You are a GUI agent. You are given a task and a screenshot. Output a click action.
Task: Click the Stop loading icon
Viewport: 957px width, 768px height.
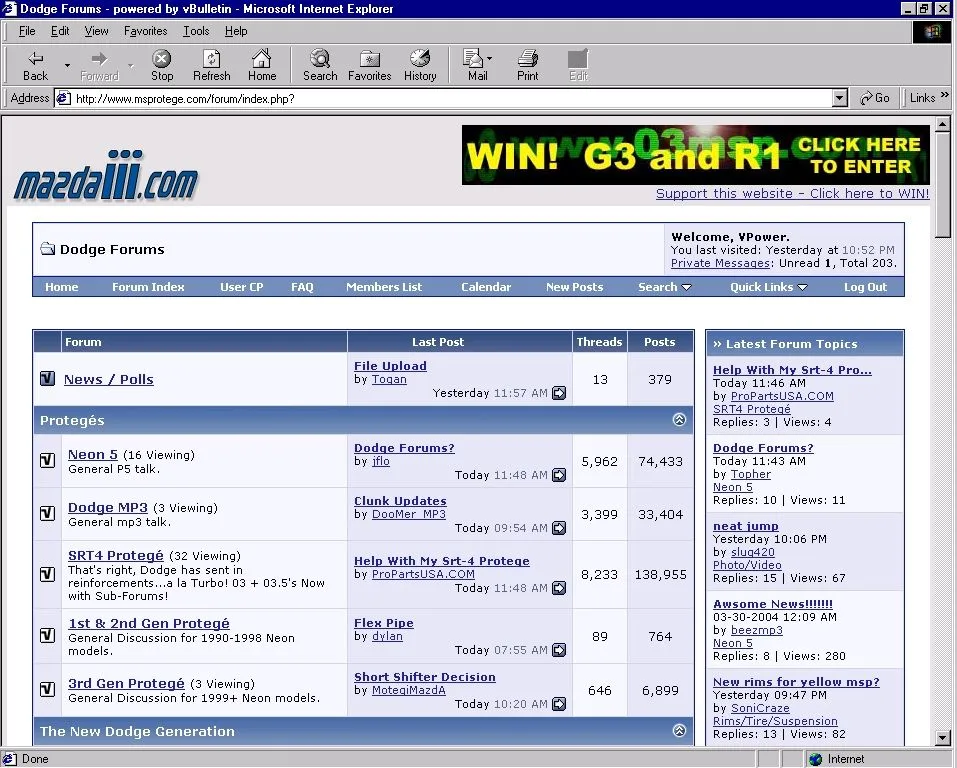tap(161, 59)
